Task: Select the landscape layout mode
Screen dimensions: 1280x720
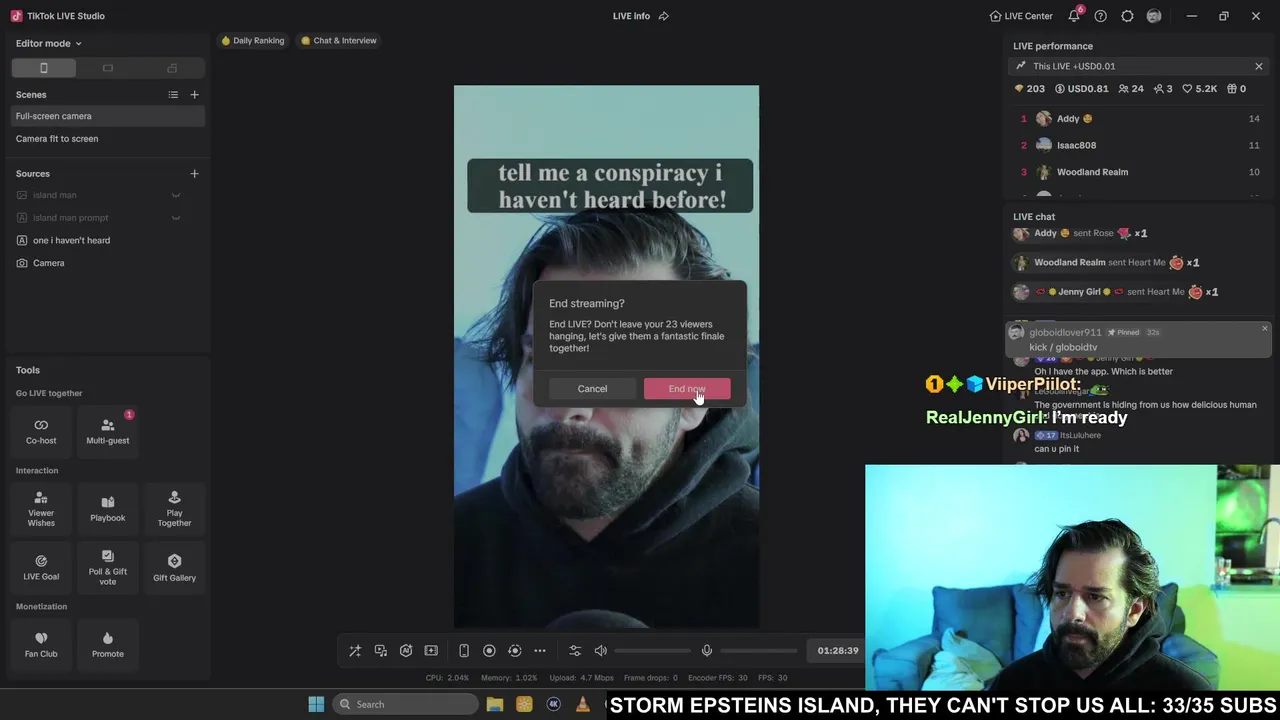Action: pyautogui.click(x=108, y=68)
